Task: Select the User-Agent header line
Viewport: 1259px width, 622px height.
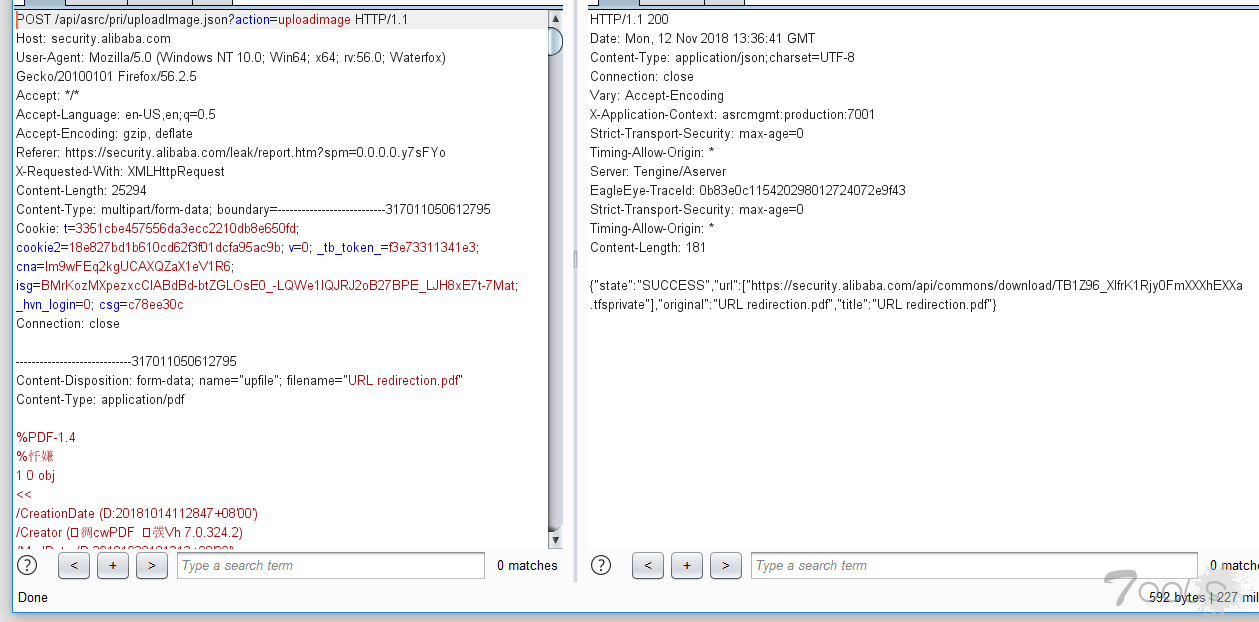Action: pyautogui.click(x=231, y=58)
